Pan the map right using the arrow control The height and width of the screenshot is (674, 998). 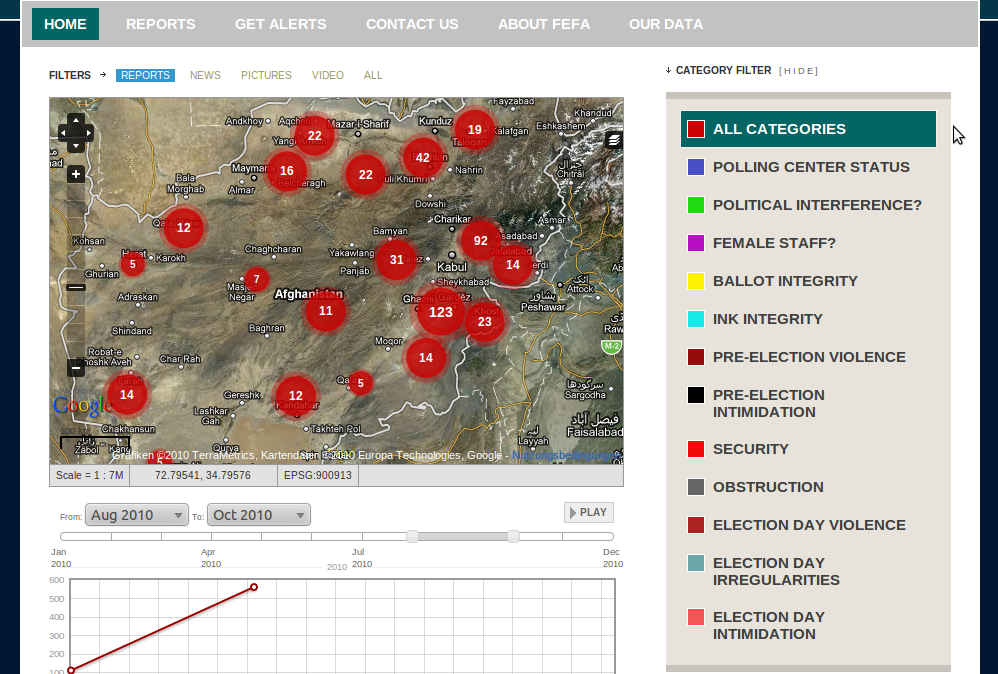click(x=87, y=132)
